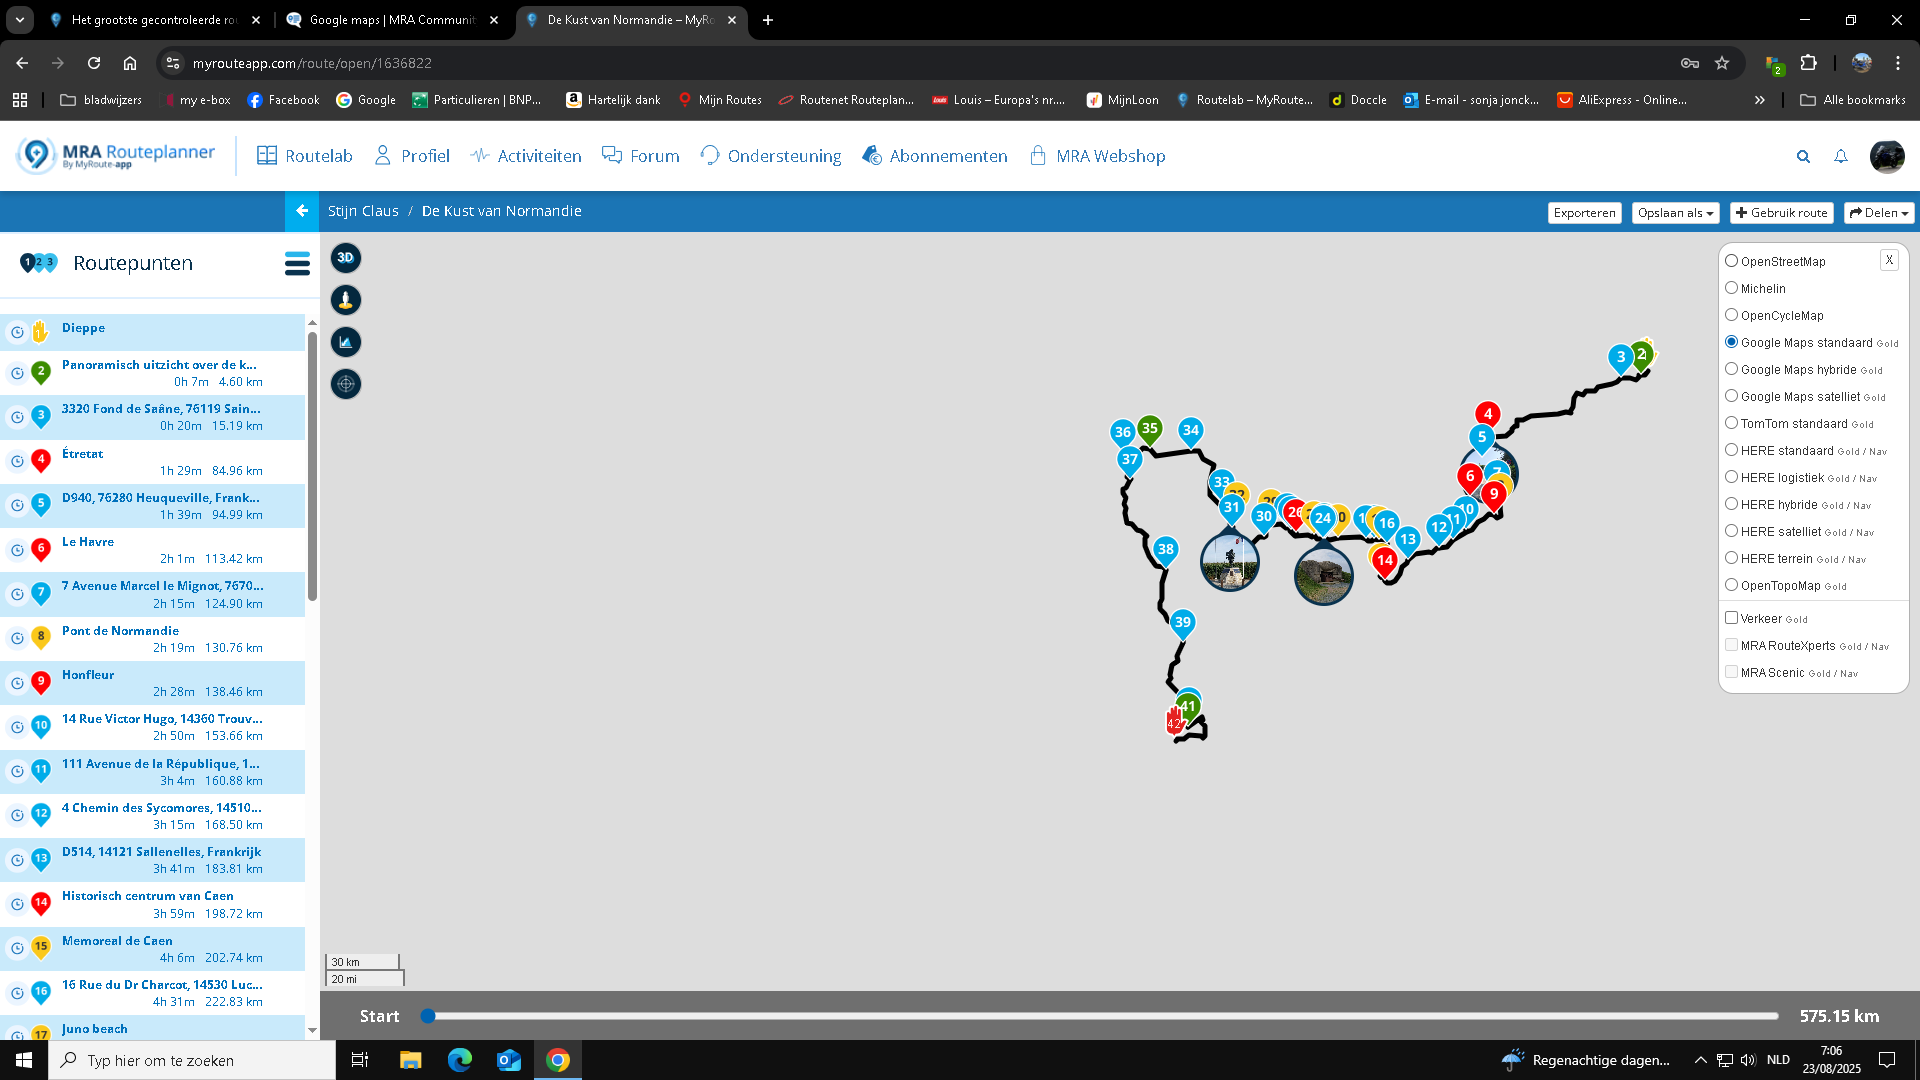Select Google Maps satelliet layer
The height and width of the screenshot is (1080, 1920).
pyautogui.click(x=1731, y=396)
